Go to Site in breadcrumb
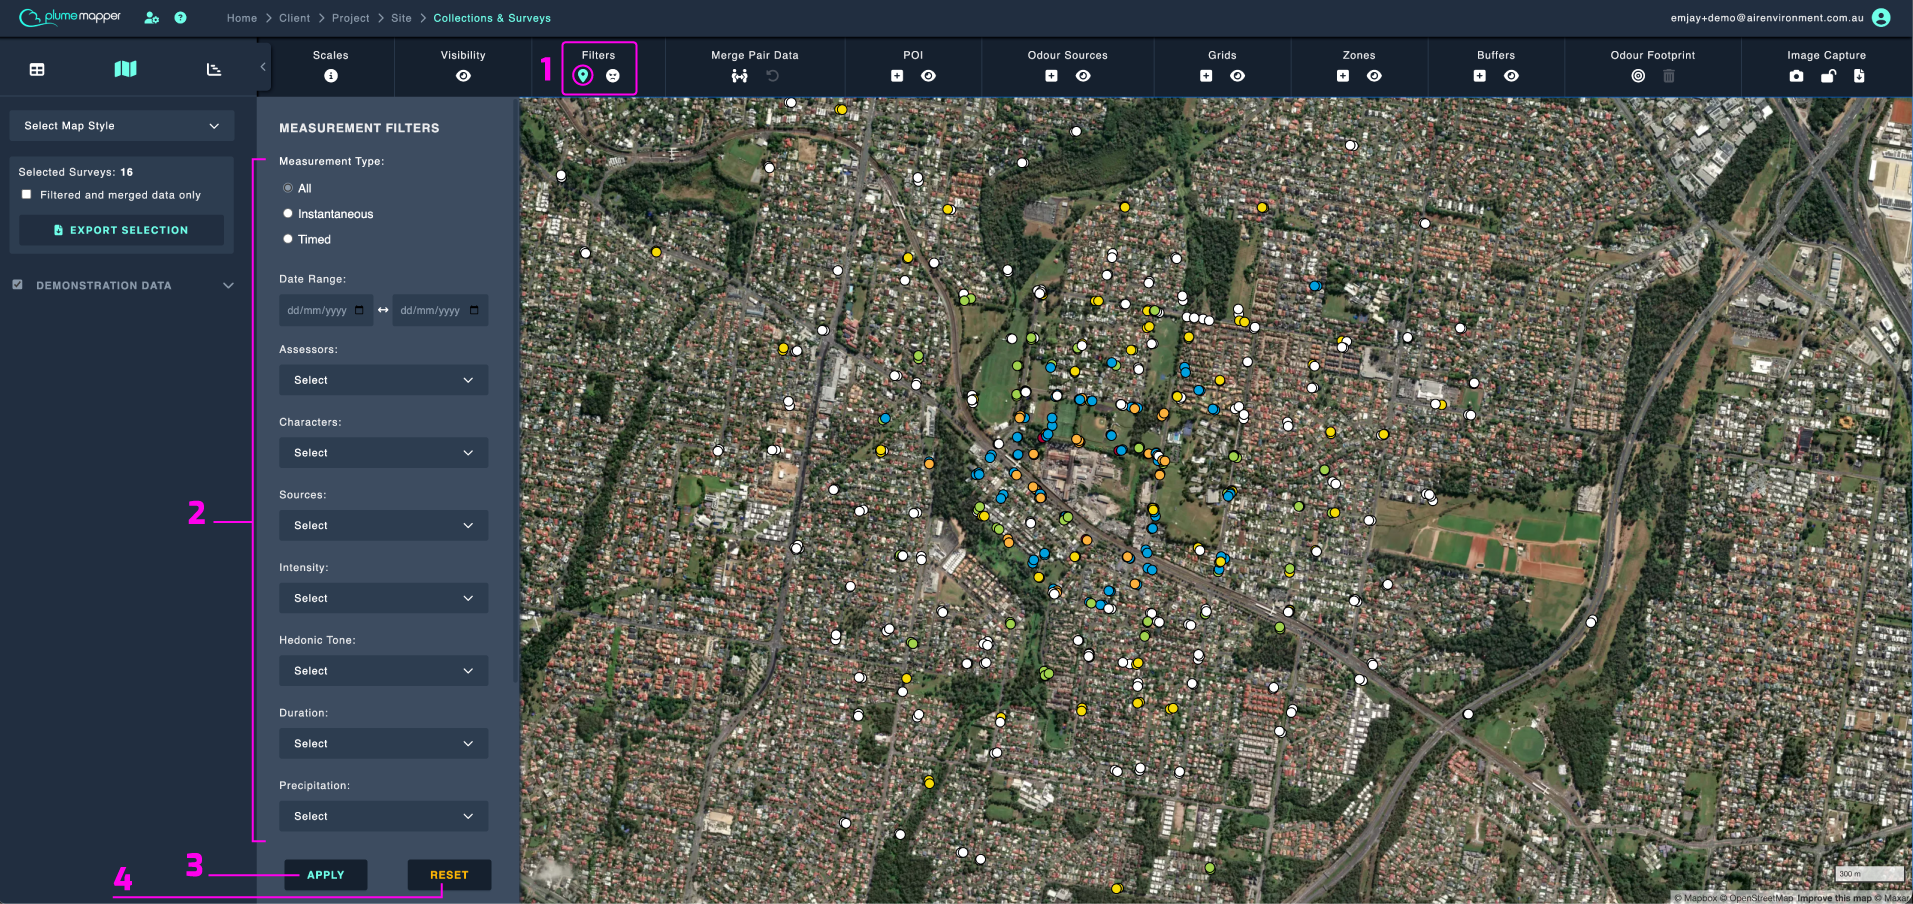The image size is (1913, 904). click(x=401, y=18)
